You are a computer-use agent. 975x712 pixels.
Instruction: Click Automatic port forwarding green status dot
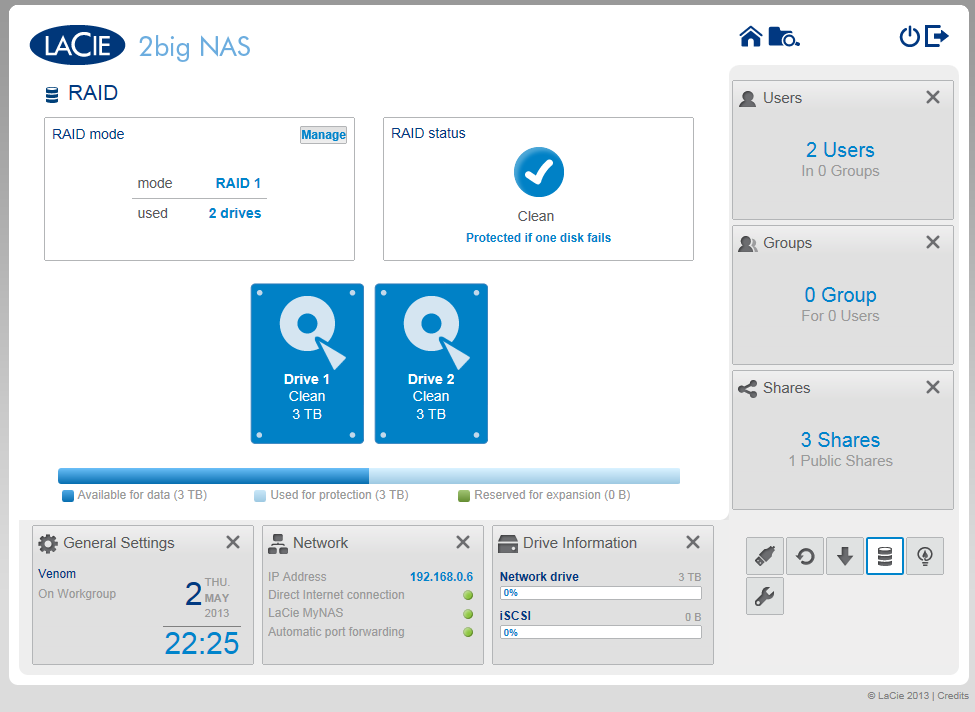point(468,632)
